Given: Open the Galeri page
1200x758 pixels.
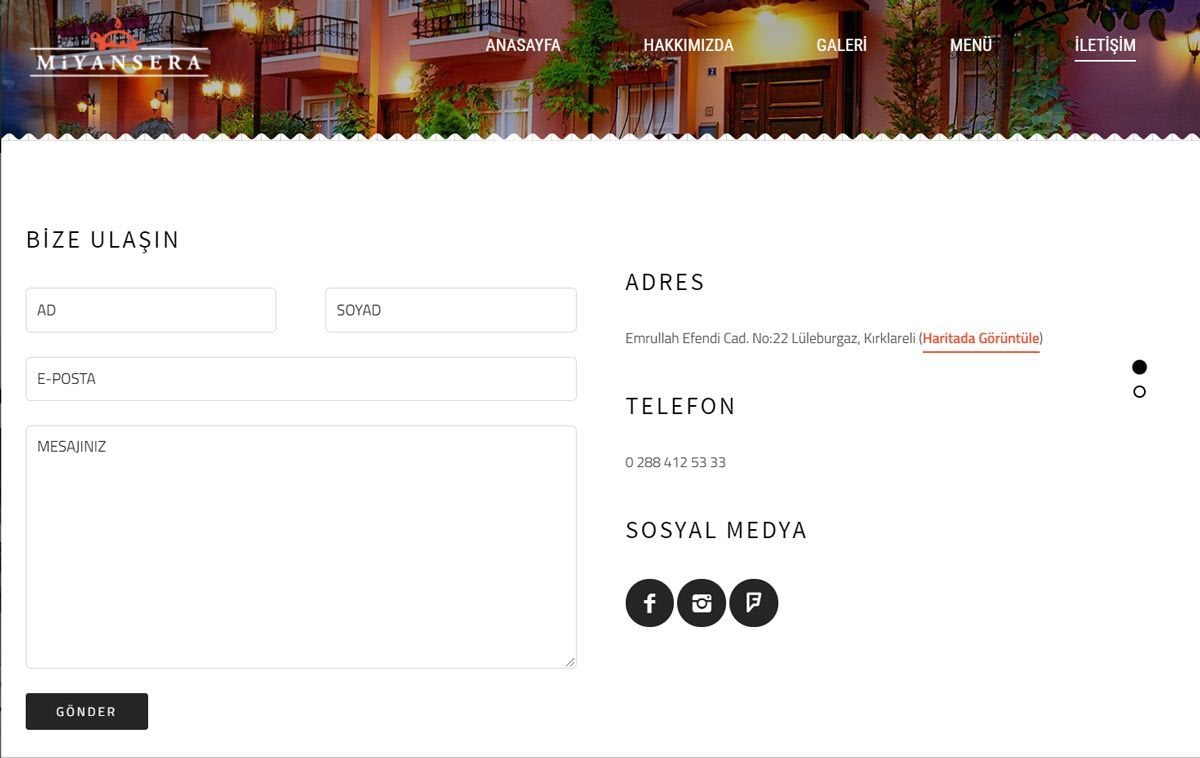Looking at the screenshot, I should [841, 45].
